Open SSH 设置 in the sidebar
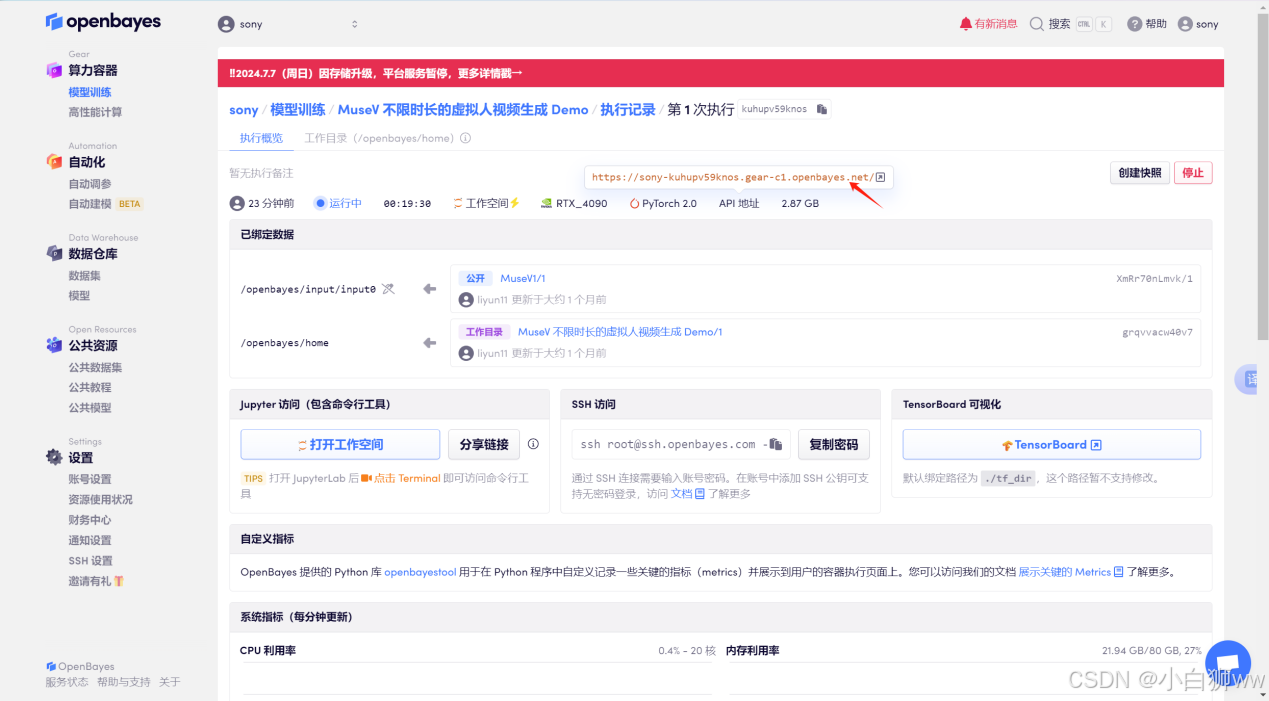The height and width of the screenshot is (701, 1269). tap(90, 561)
